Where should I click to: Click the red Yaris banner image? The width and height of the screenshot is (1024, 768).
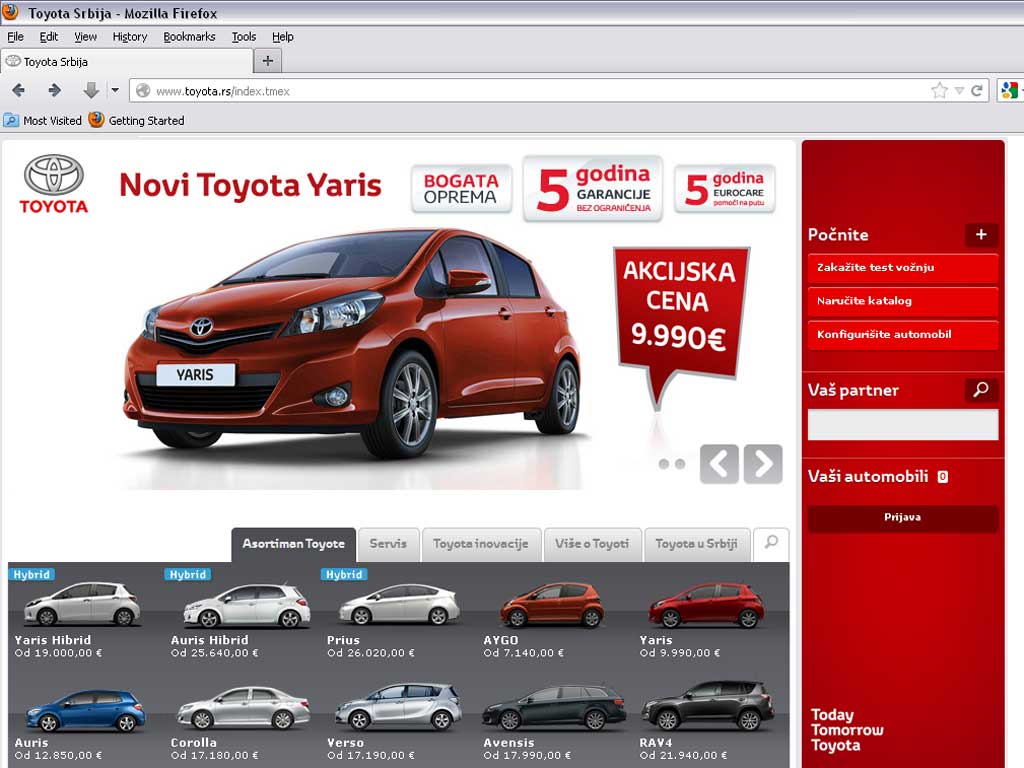pyautogui.click(x=353, y=343)
